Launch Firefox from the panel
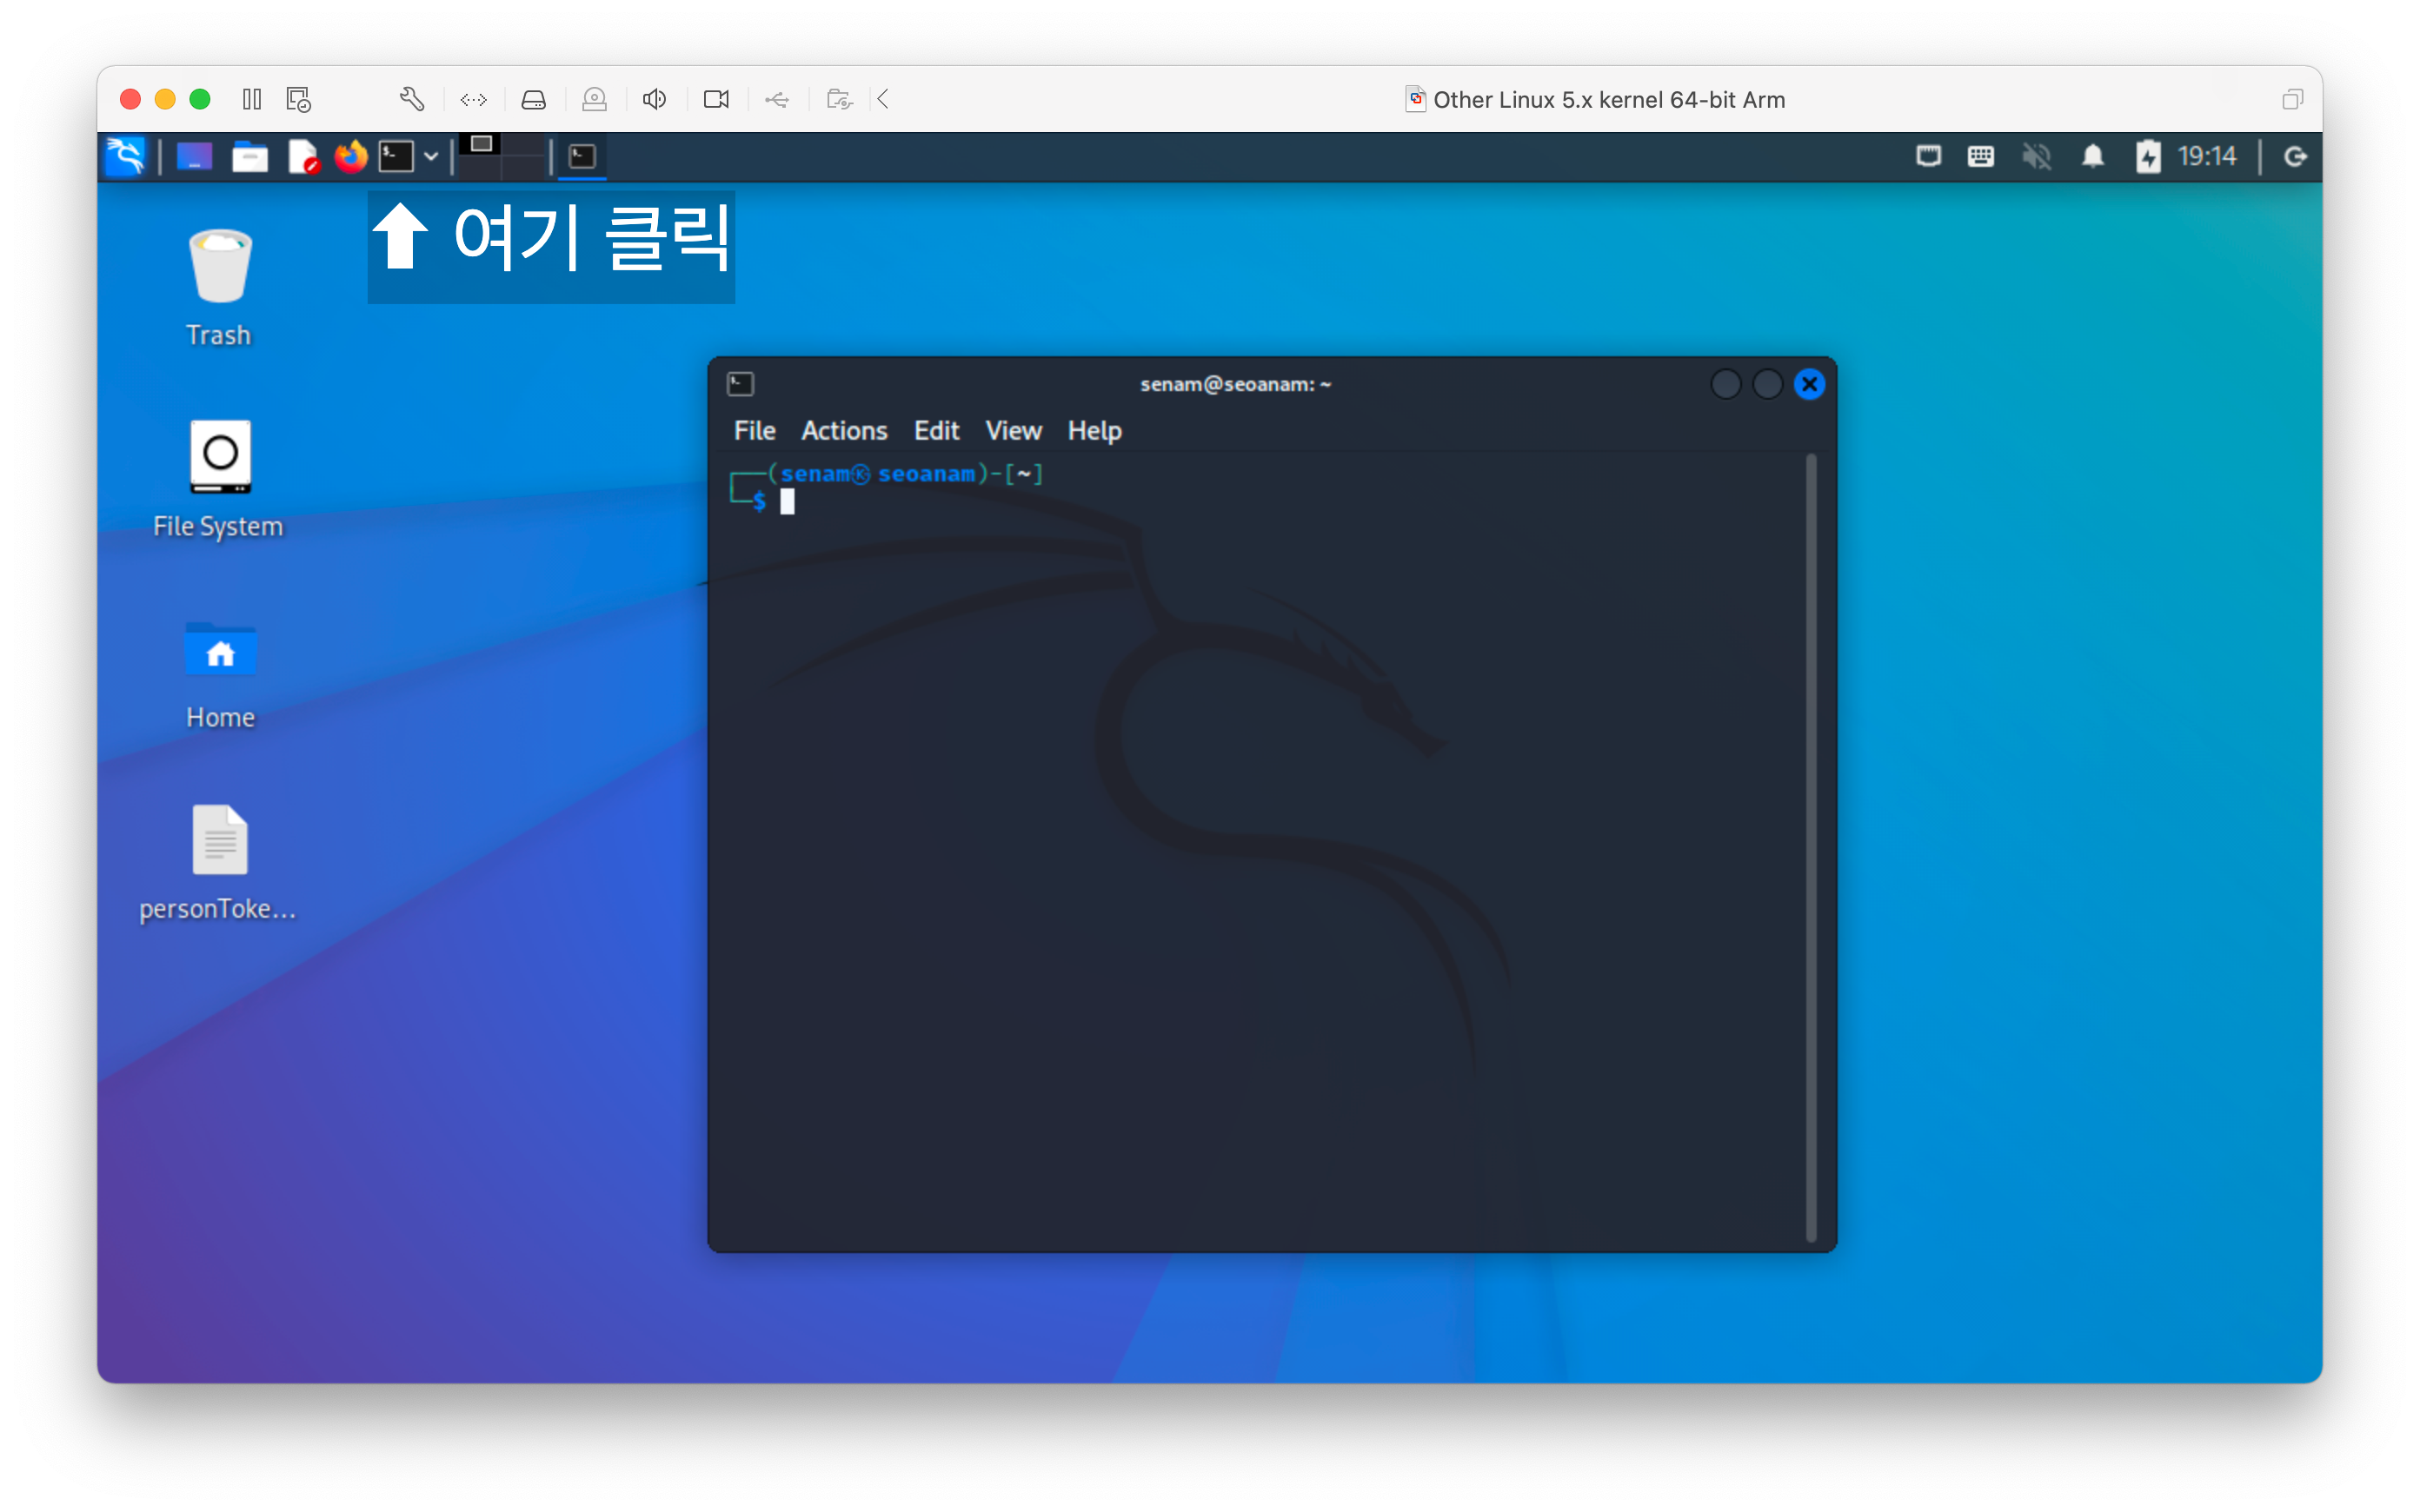2420x1512 pixels. (x=351, y=157)
